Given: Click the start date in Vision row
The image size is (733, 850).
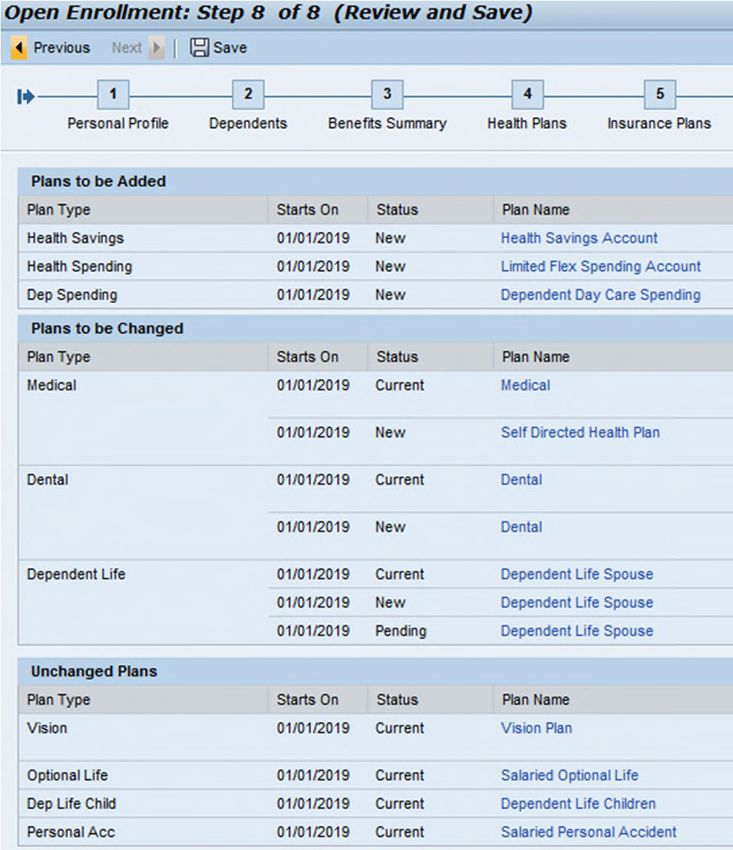Looking at the screenshot, I should 313,728.
